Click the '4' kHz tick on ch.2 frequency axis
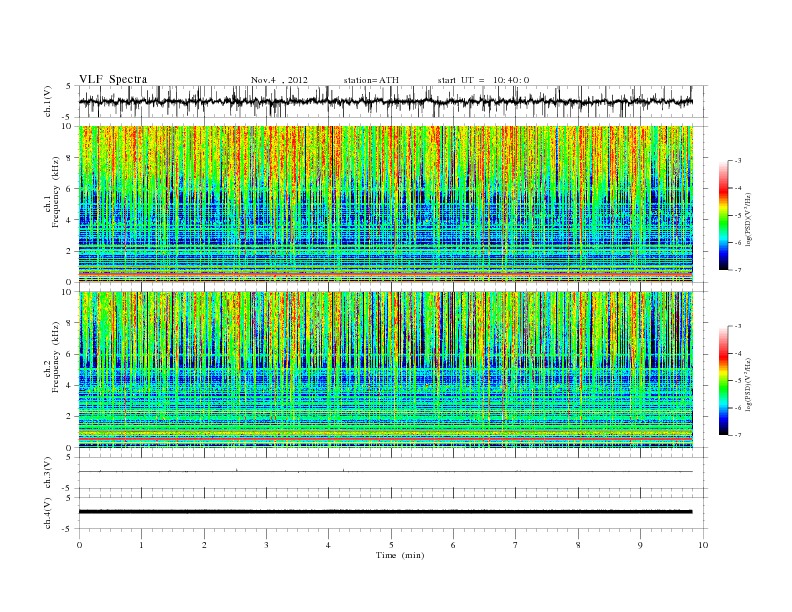The height and width of the screenshot is (612, 792). (x=70, y=385)
